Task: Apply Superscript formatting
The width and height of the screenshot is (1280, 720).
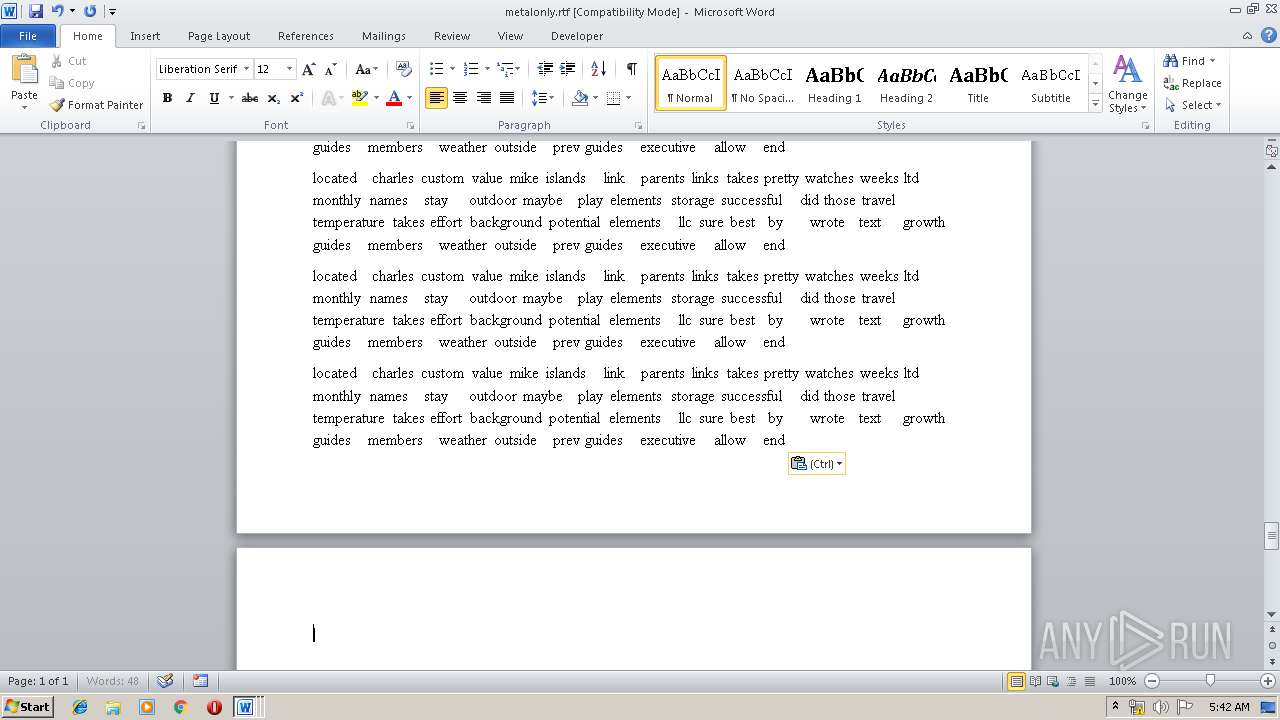Action: pos(296,98)
